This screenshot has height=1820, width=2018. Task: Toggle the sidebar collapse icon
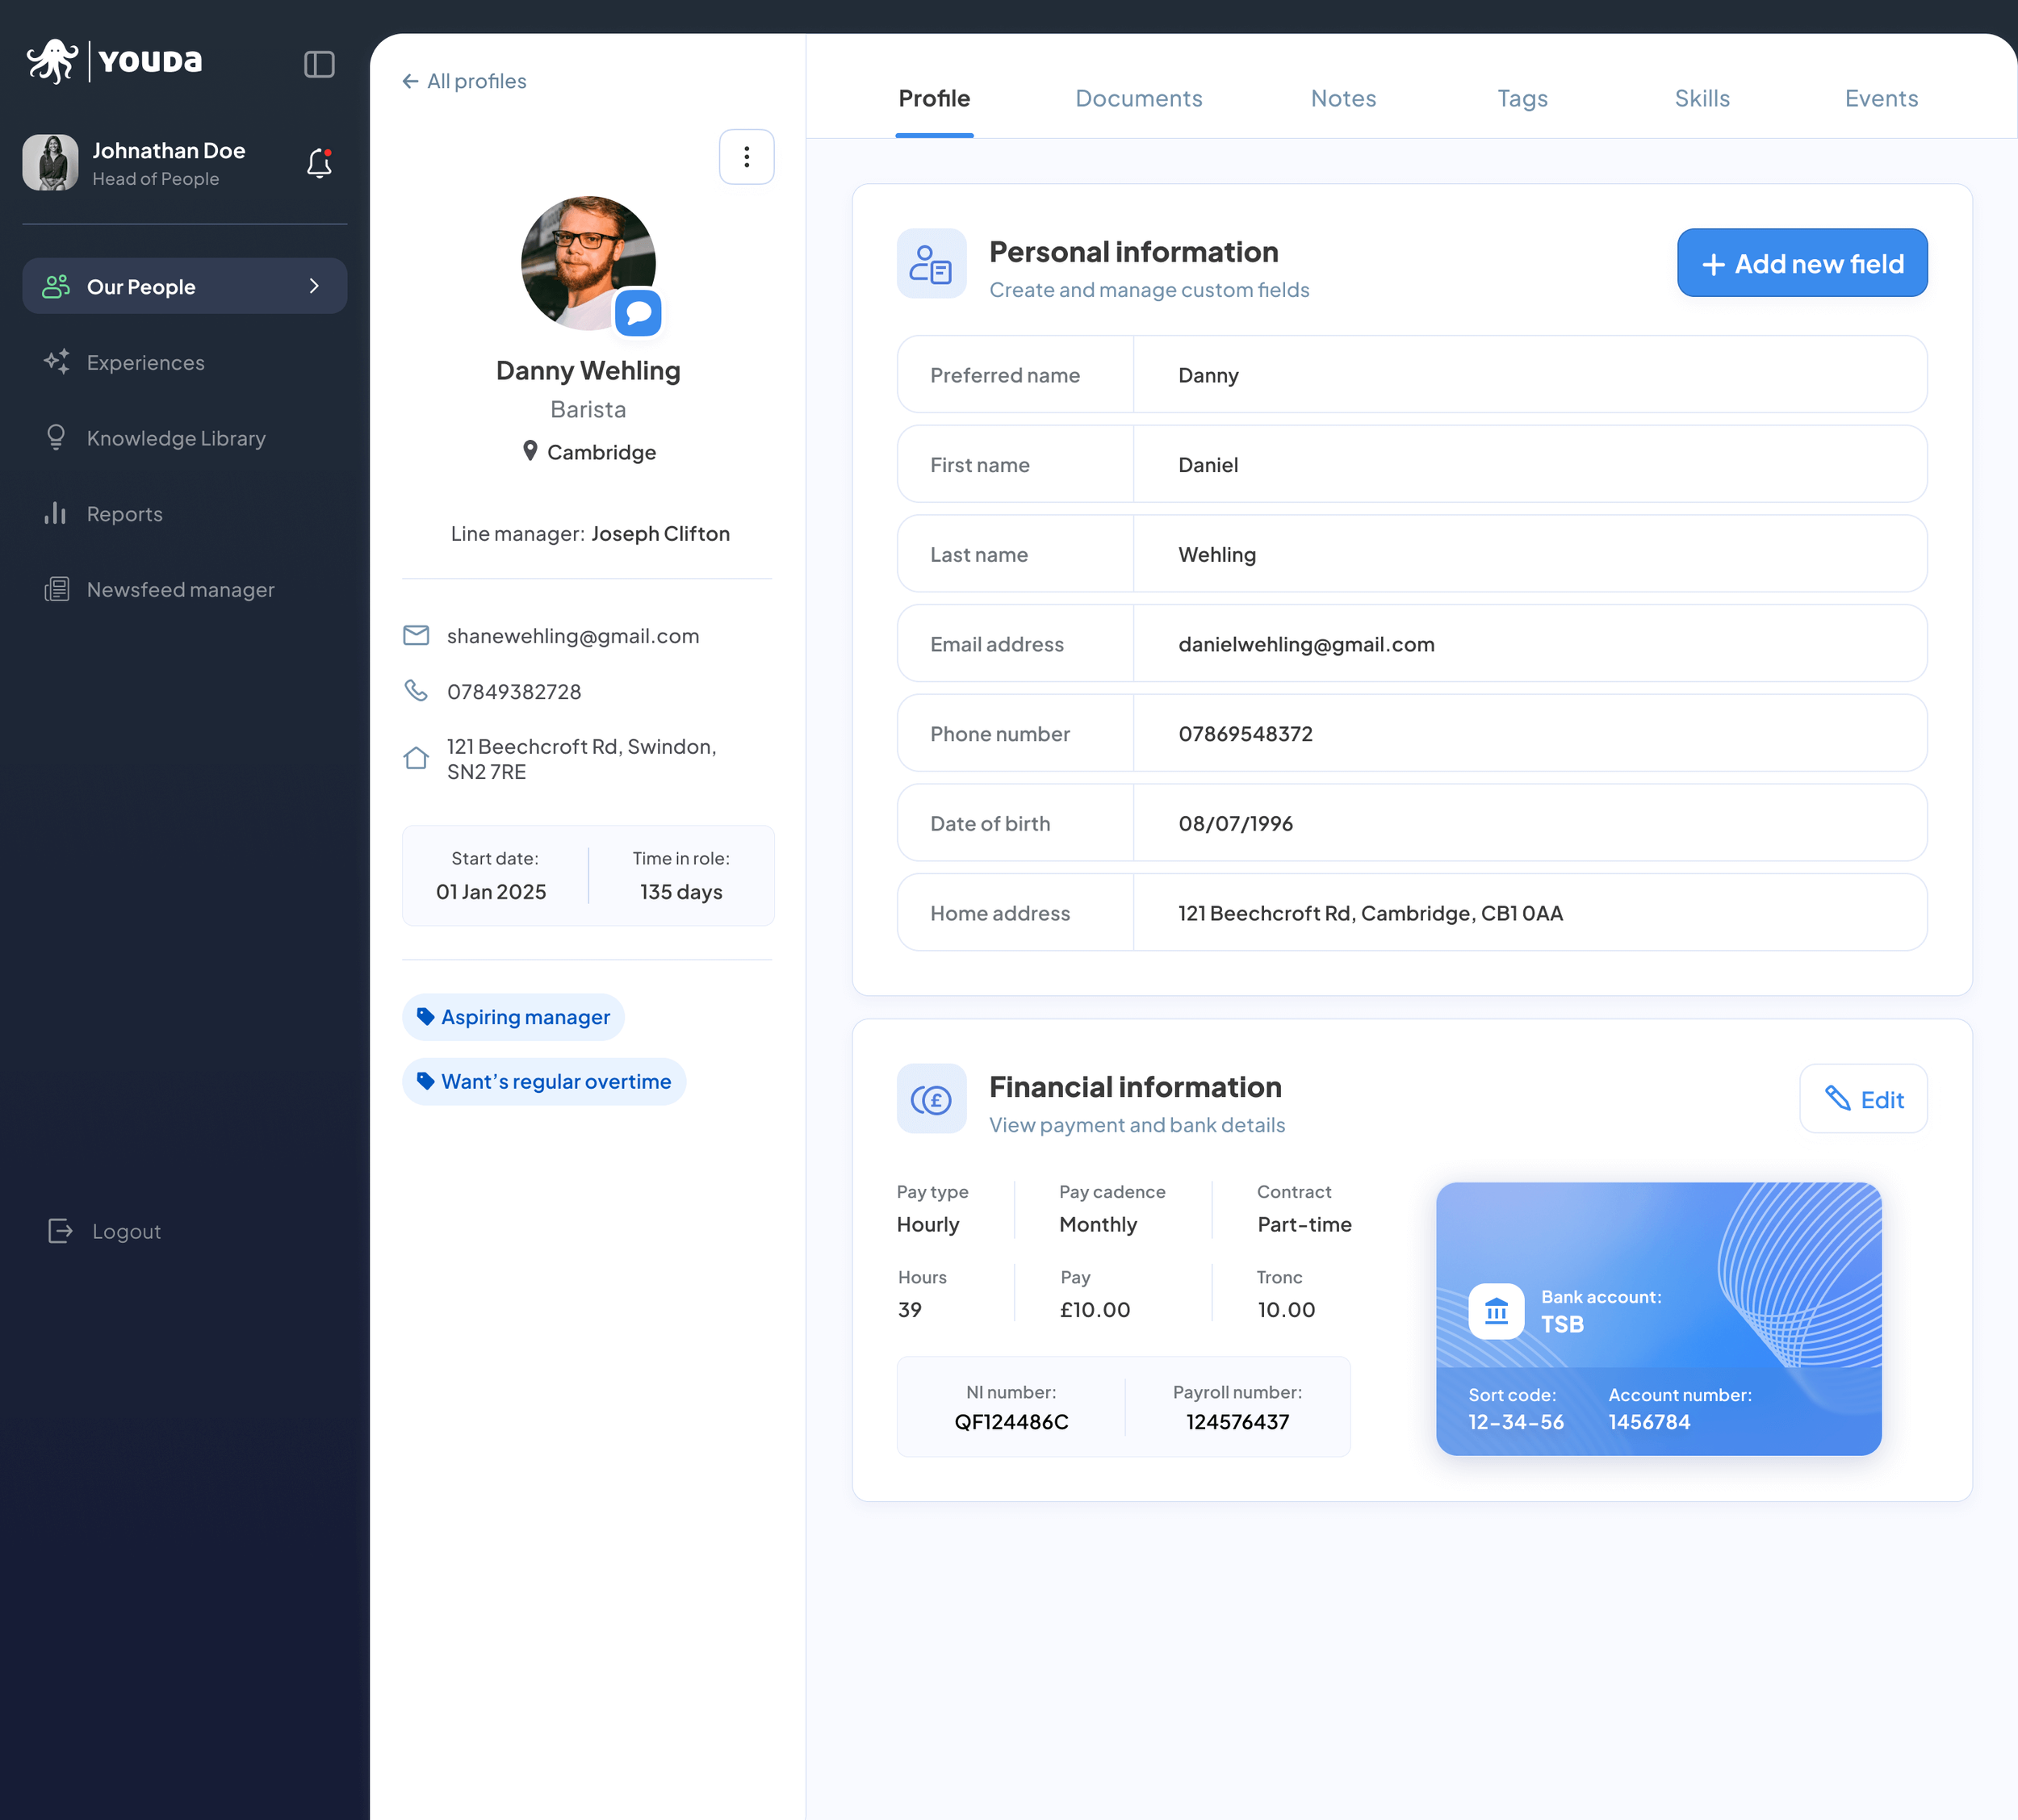click(x=319, y=64)
